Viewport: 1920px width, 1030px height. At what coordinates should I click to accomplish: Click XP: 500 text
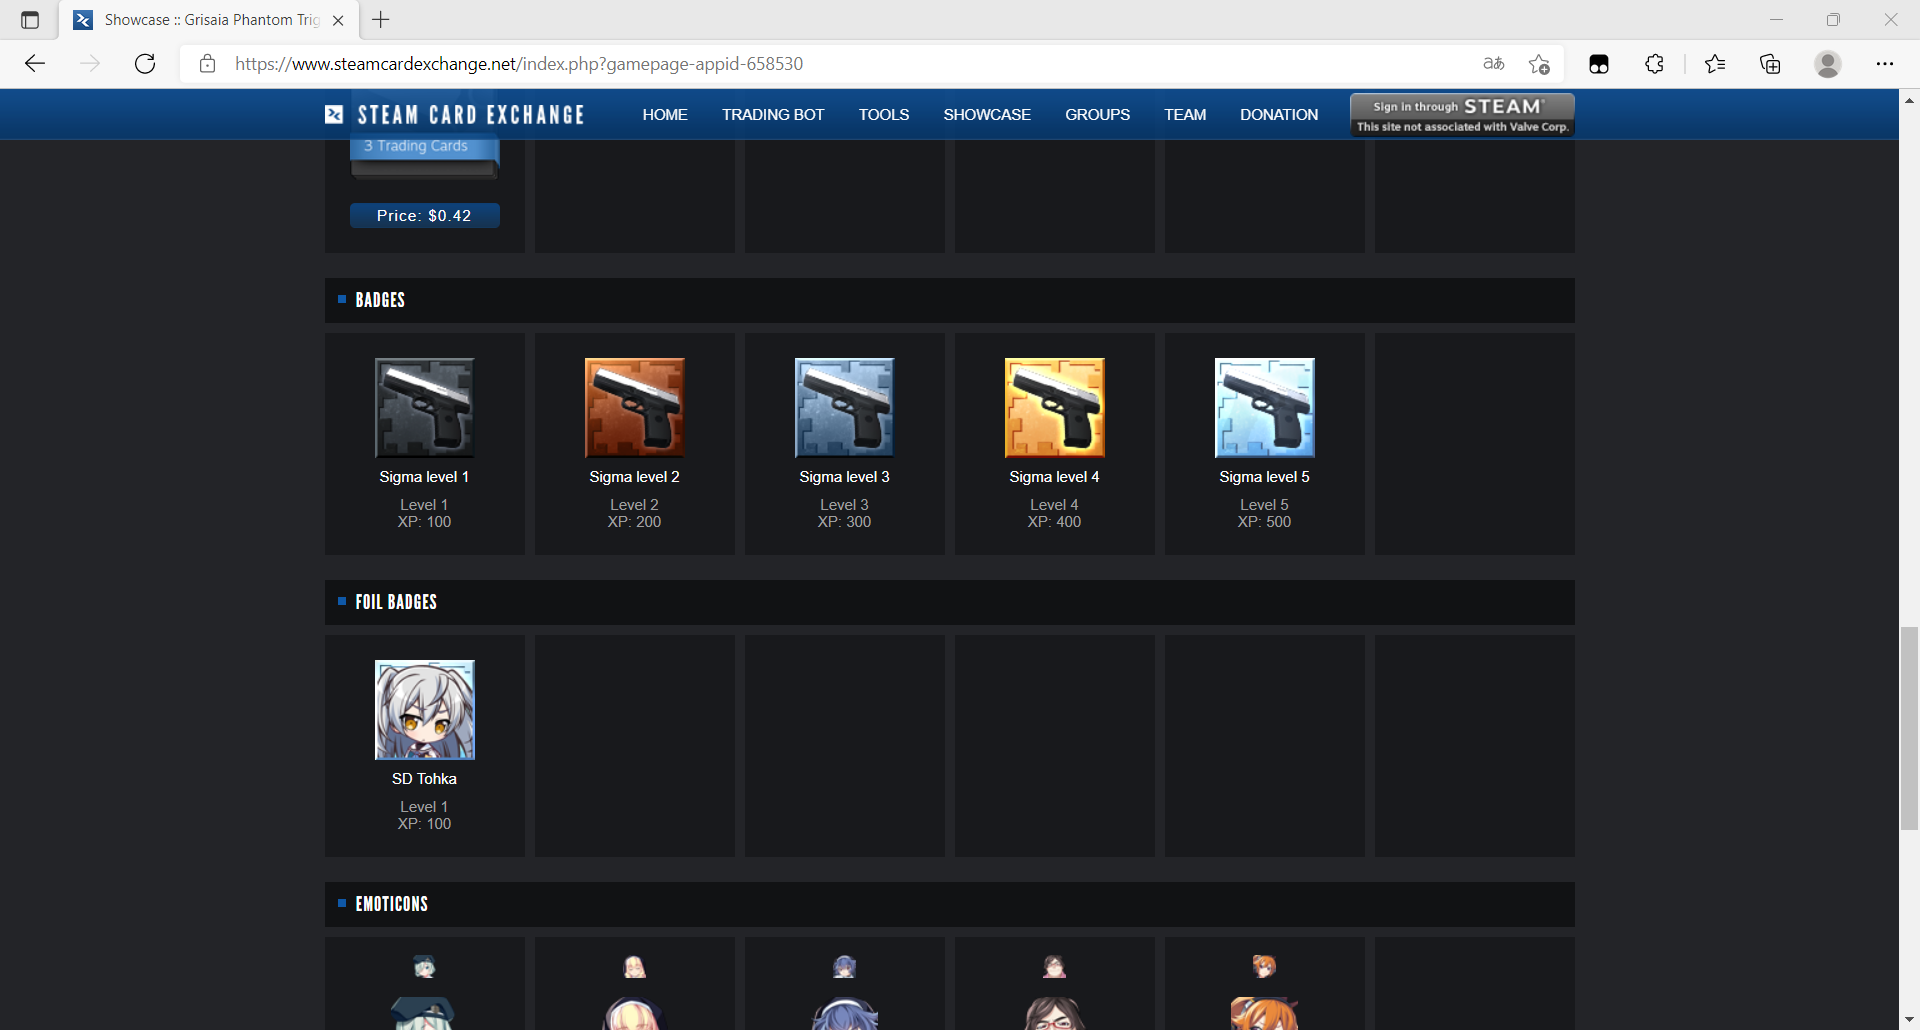(x=1264, y=522)
